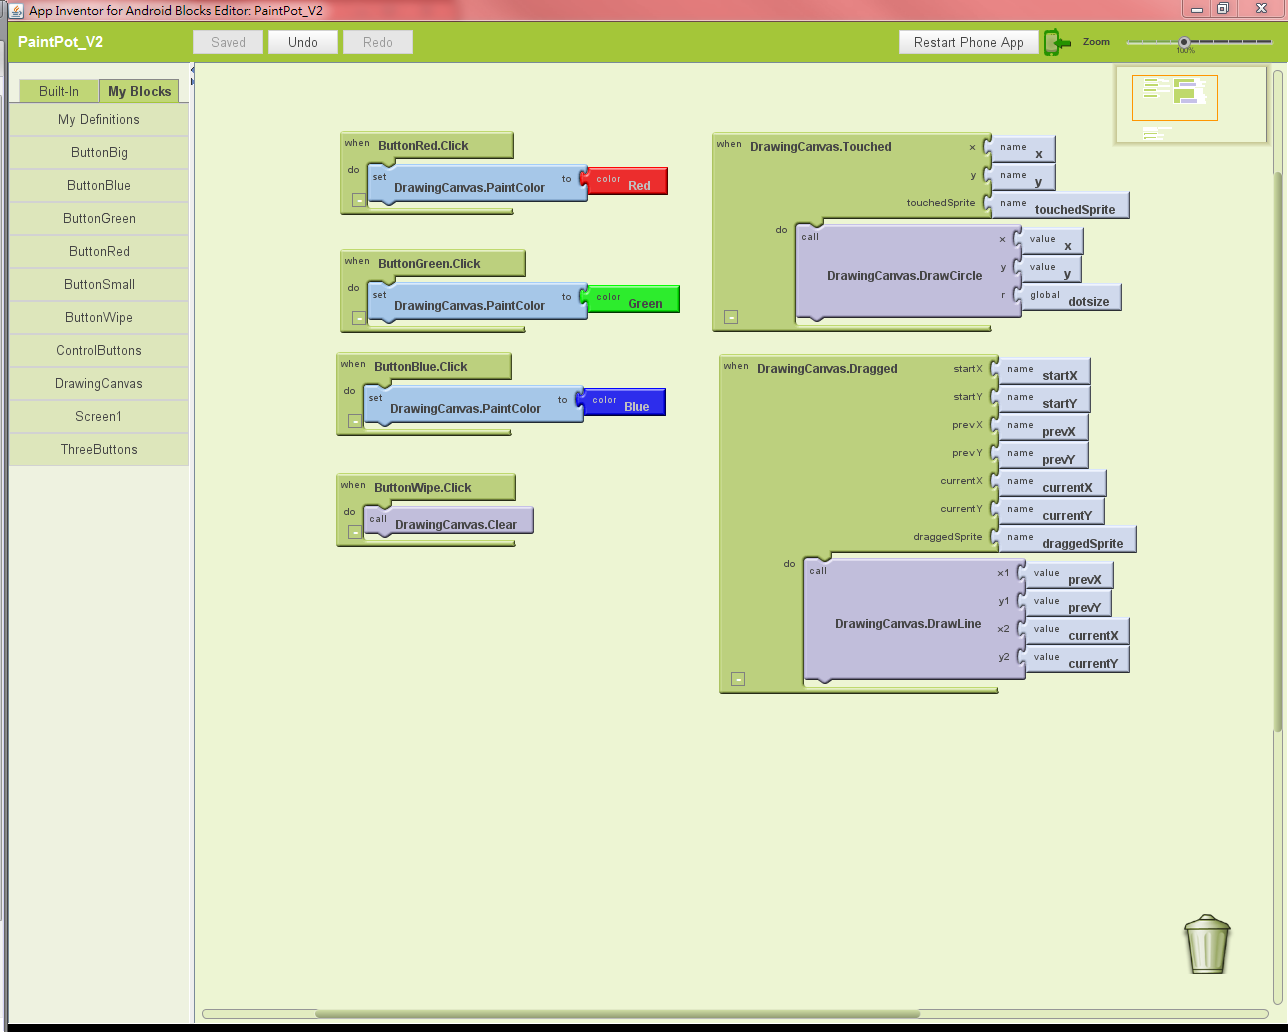Open the ButtonBlue drawer
The image size is (1288, 1032).
pos(99,185)
